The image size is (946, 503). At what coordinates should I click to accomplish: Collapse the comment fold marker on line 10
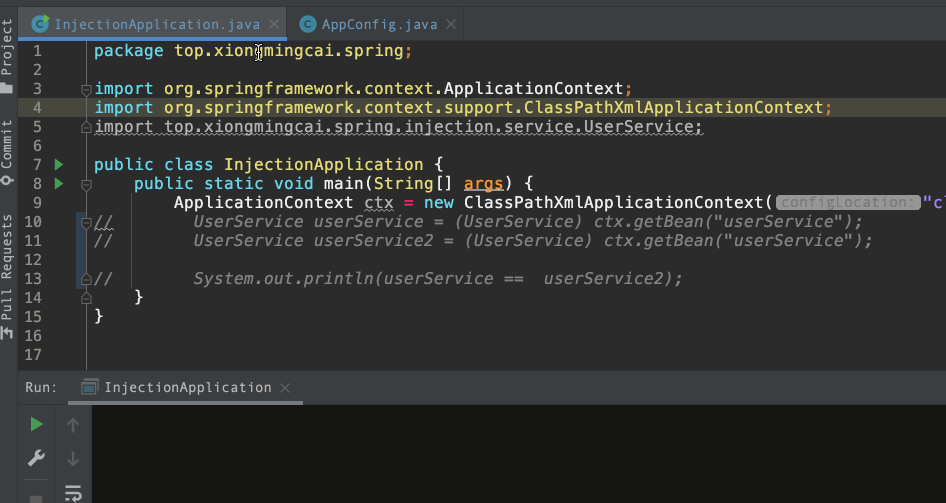click(86, 222)
